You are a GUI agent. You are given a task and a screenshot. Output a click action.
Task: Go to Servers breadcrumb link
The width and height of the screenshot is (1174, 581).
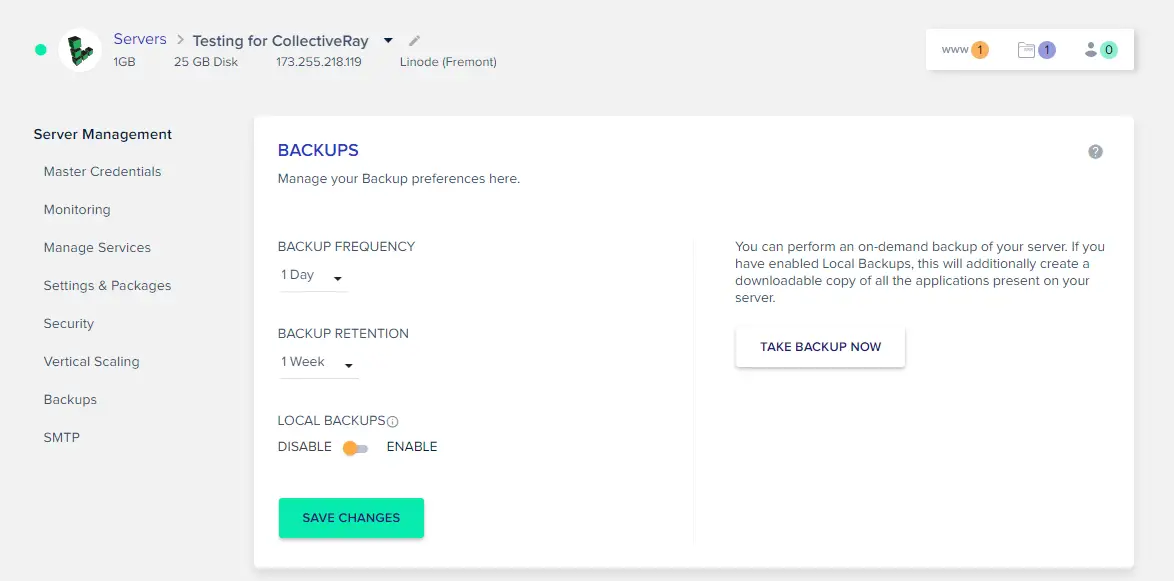[140, 39]
